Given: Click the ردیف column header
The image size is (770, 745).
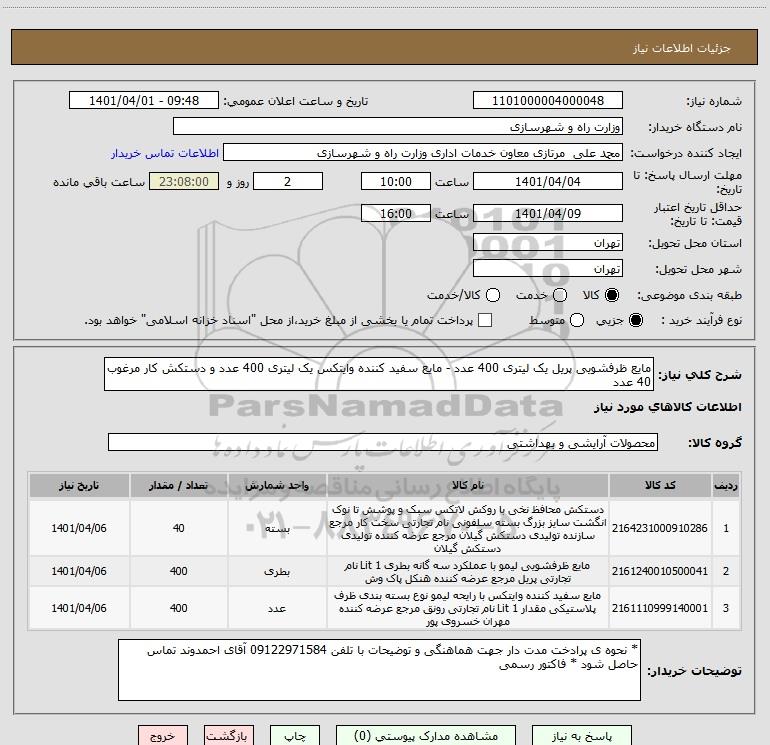Looking at the screenshot, I should click(x=726, y=485).
